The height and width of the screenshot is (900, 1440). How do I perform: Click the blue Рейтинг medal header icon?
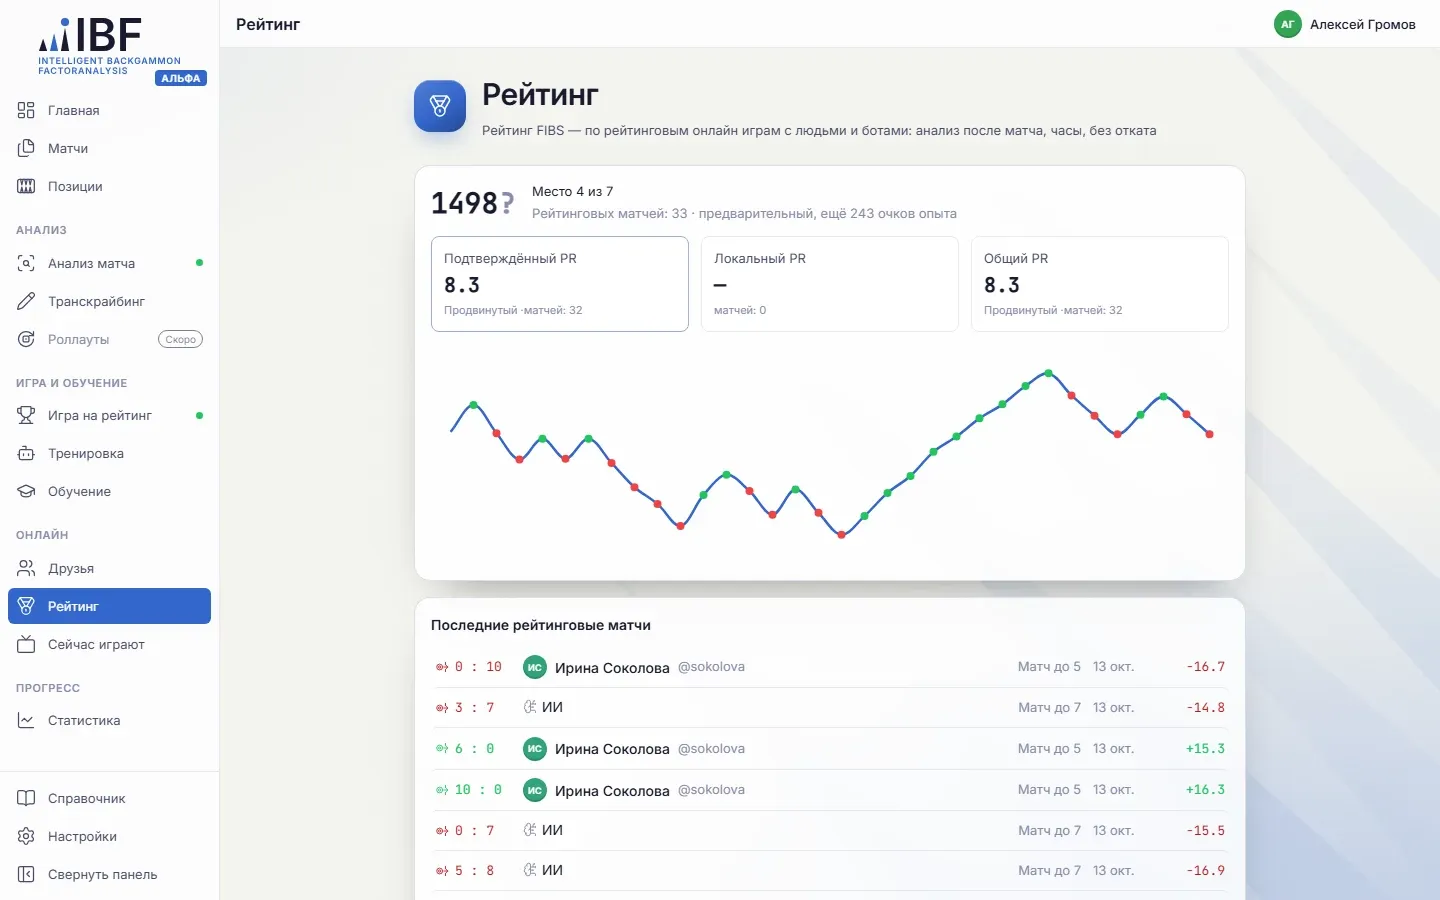[440, 106]
